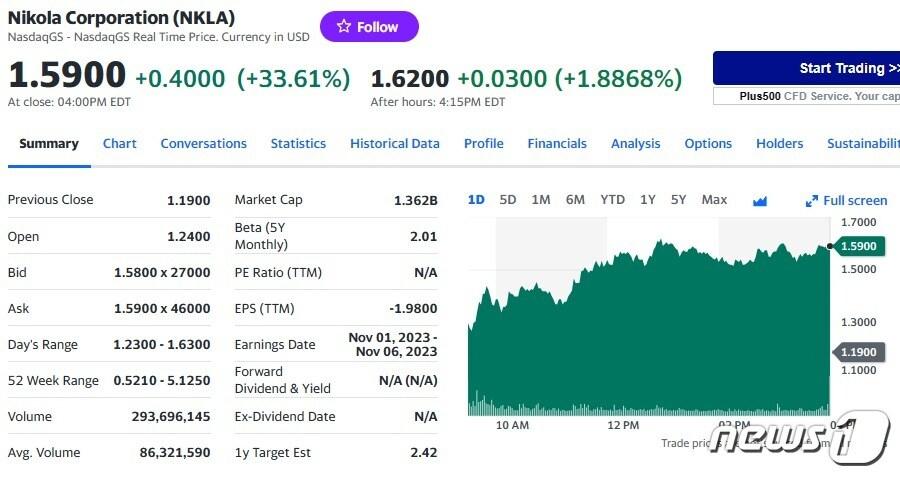This screenshot has height=477, width=900.
Task: Open the Financials tab
Action: click(557, 144)
